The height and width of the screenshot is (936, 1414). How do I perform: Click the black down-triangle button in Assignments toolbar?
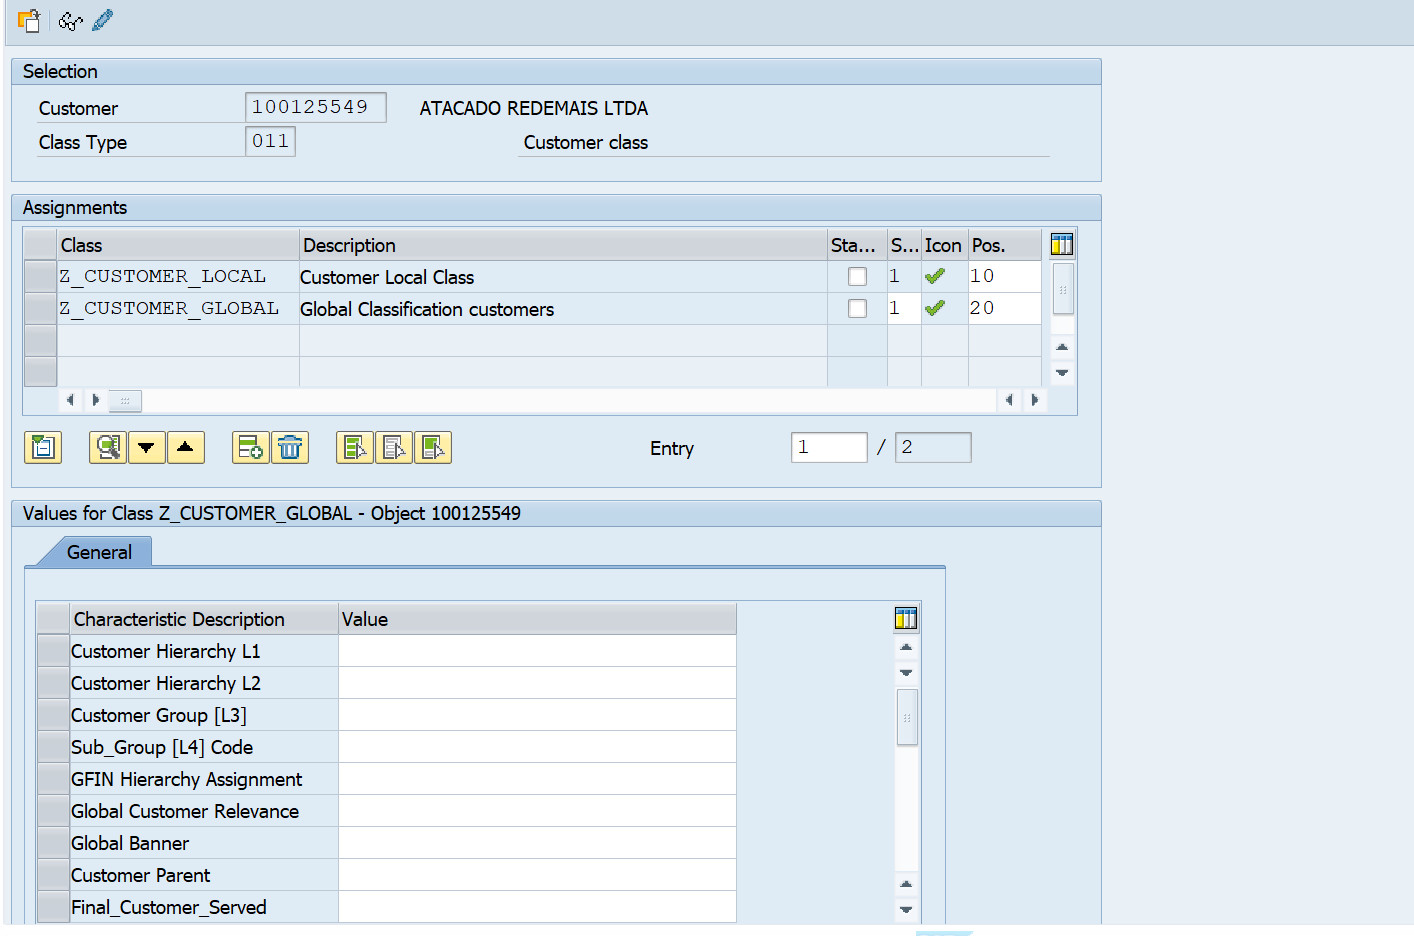[147, 447]
